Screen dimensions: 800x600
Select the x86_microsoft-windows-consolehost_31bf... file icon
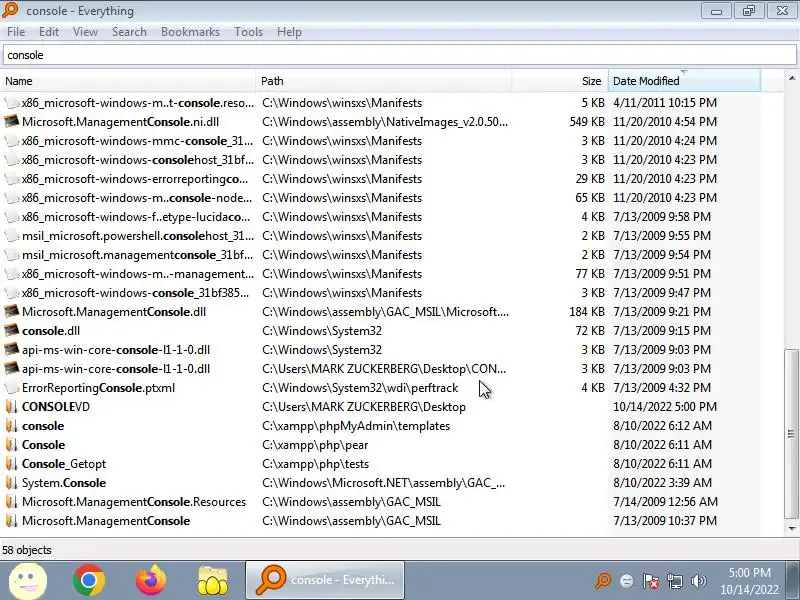point(12,160)
